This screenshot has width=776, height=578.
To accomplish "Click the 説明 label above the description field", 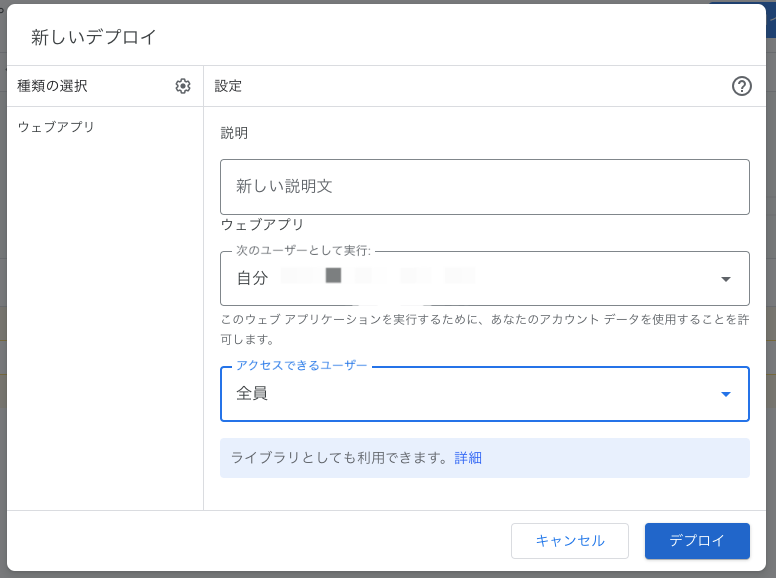I will pos(234,133).
